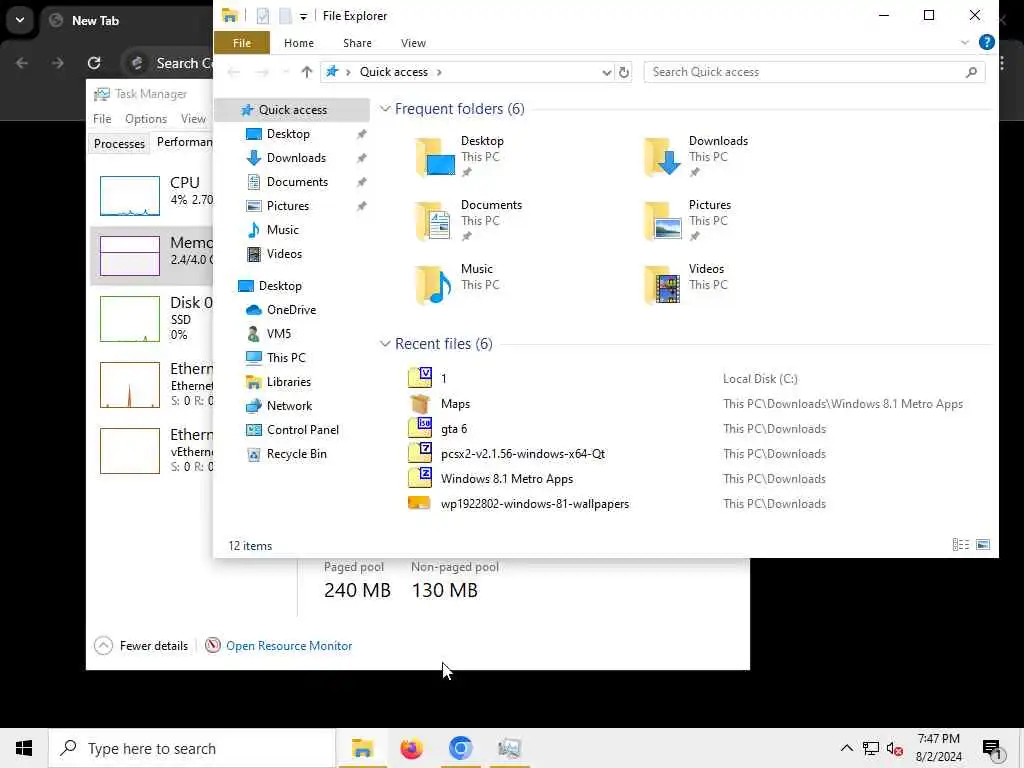
Task: Open the File Explorer taskbar icon
Action: [362, 748]
